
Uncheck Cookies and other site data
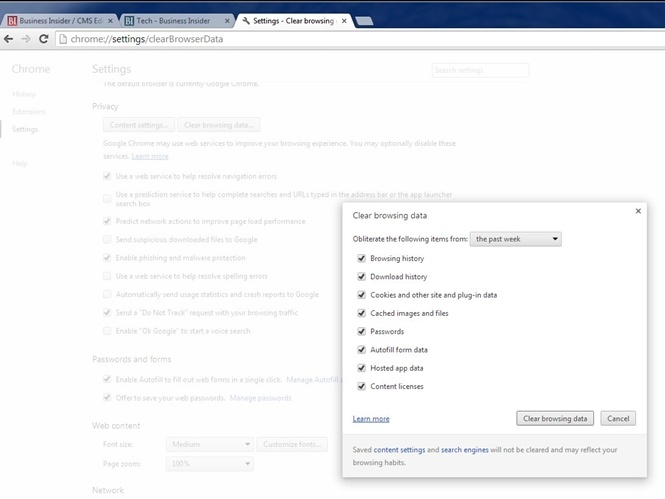[361, 295]
